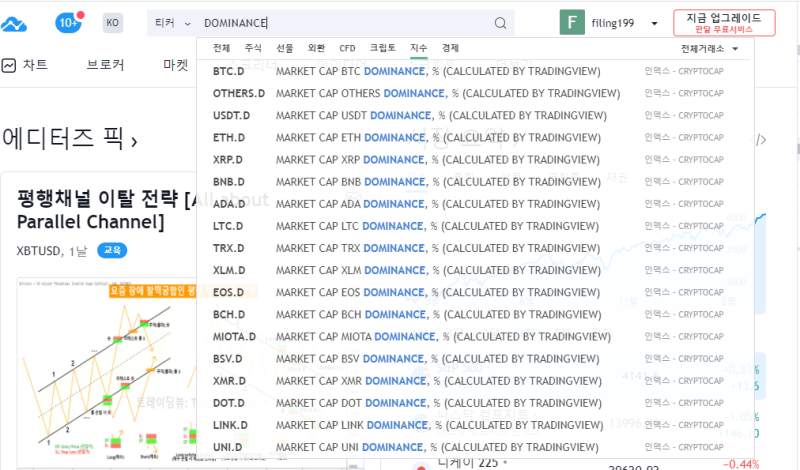Open the 마켓 menu item
Screen dimensions: 800x470
[176, 65]
